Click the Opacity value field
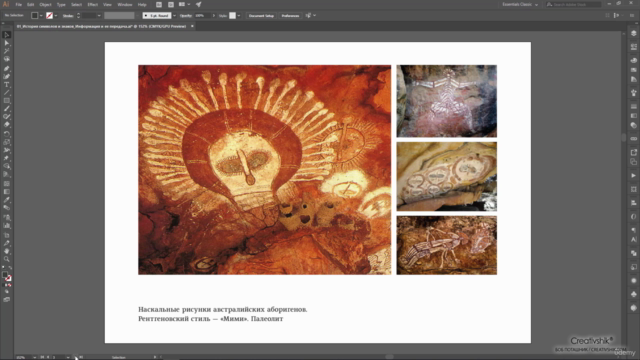The width and height of the screenshot is (640, 360). pyautogui.click(x=202, y=16)
